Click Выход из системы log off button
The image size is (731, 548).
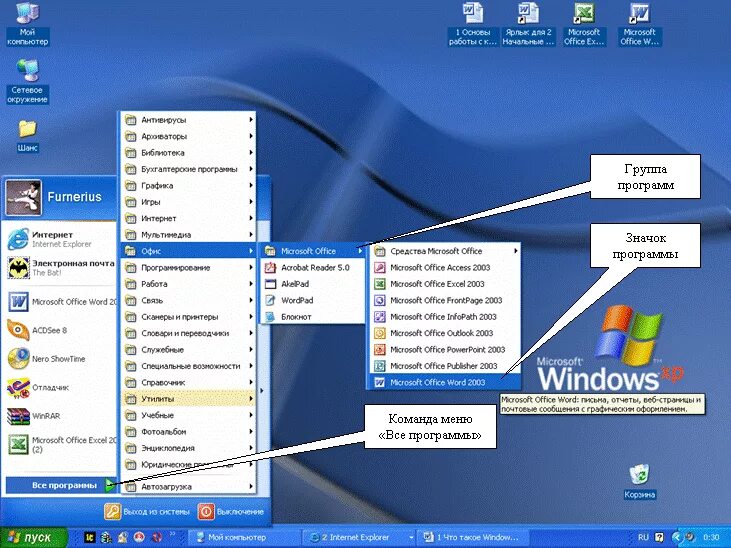pos(147,512)
